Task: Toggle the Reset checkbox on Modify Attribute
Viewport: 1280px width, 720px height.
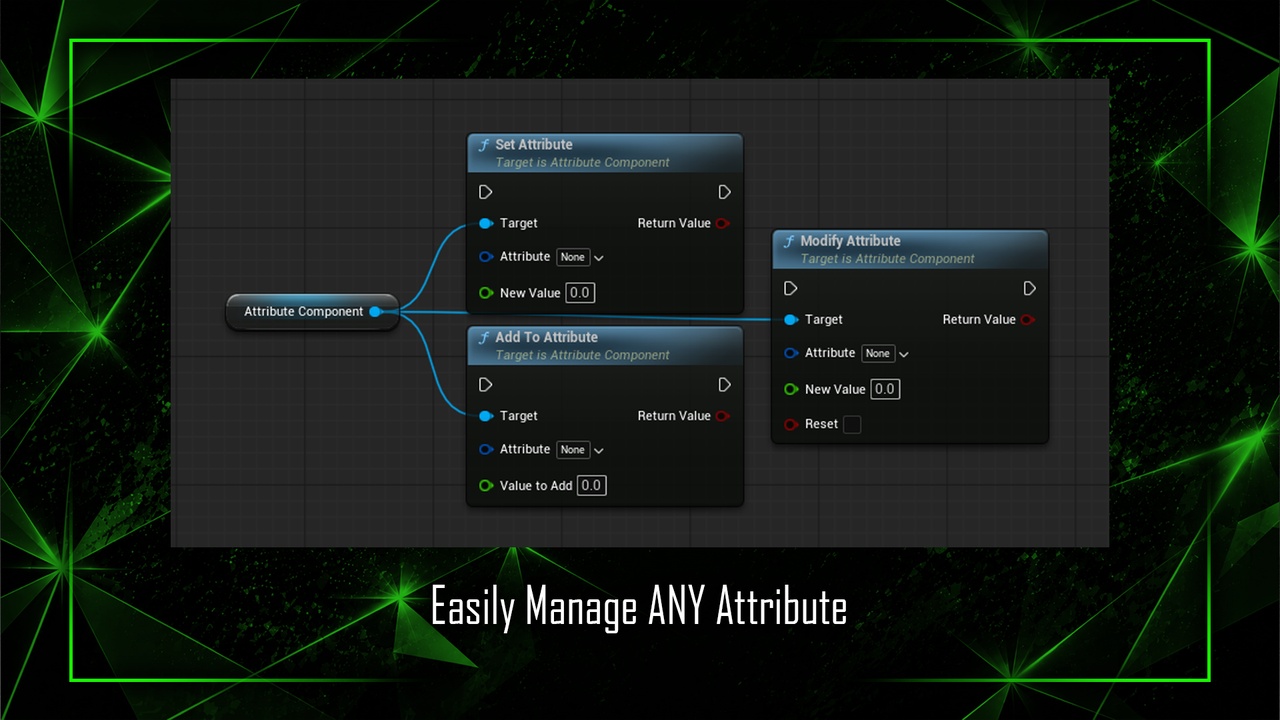Action: (x=852, y=424)
